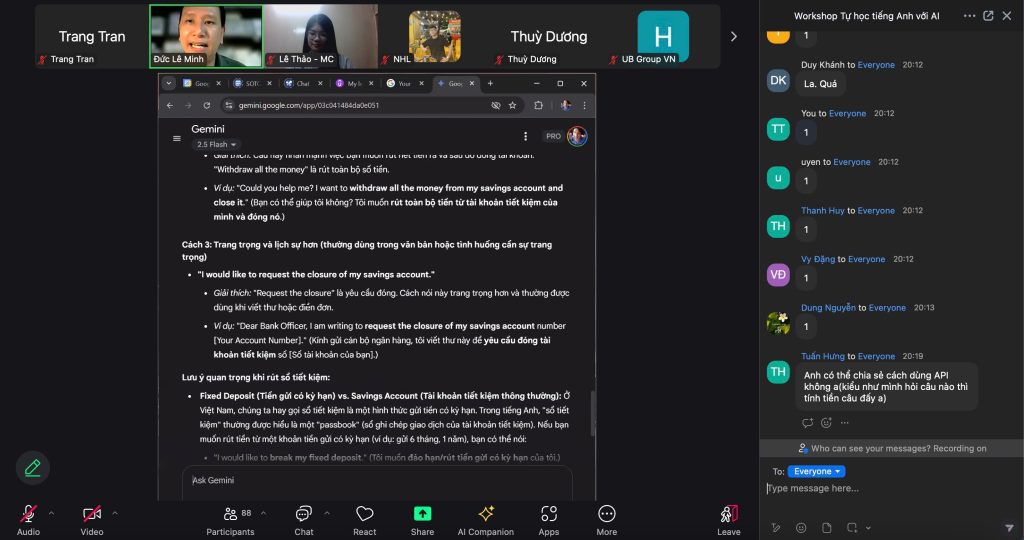Click the chat message input field

891,488
